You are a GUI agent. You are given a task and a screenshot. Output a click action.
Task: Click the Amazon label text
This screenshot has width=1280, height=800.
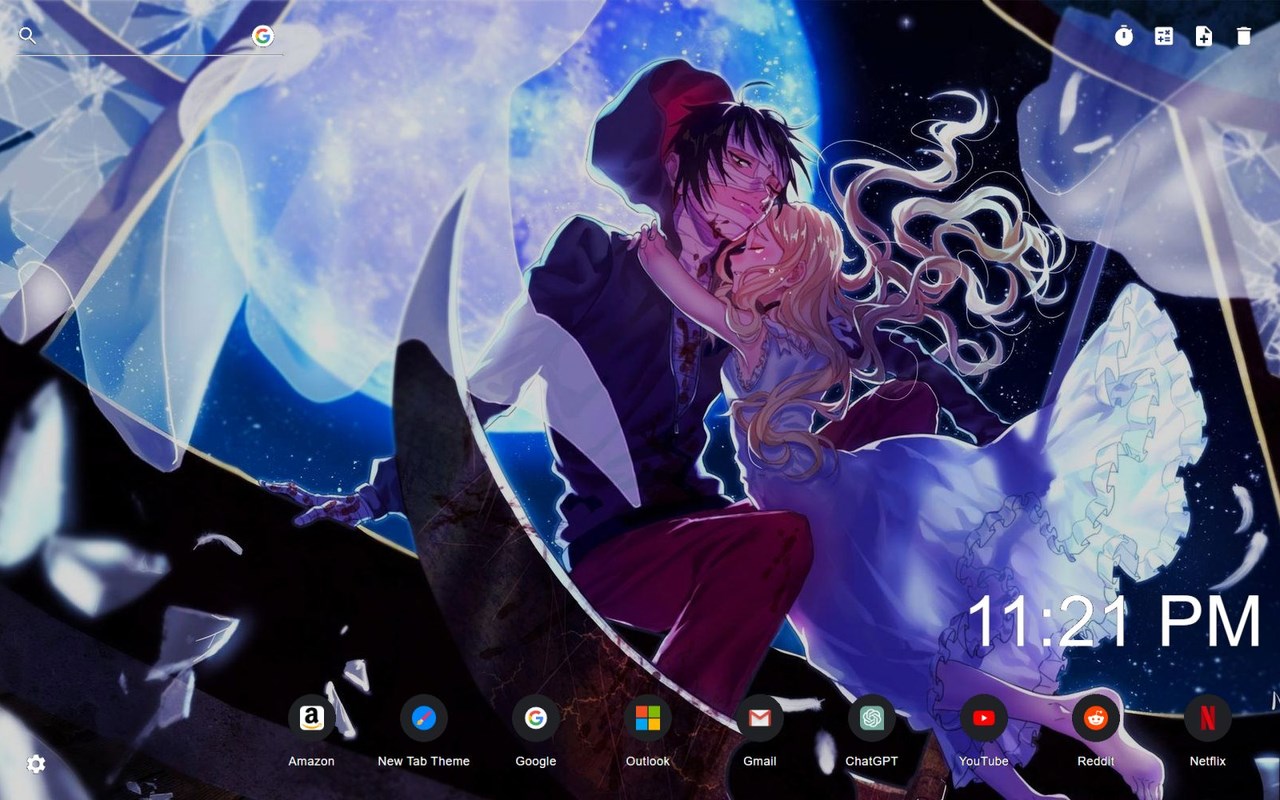tap(312, 761)
